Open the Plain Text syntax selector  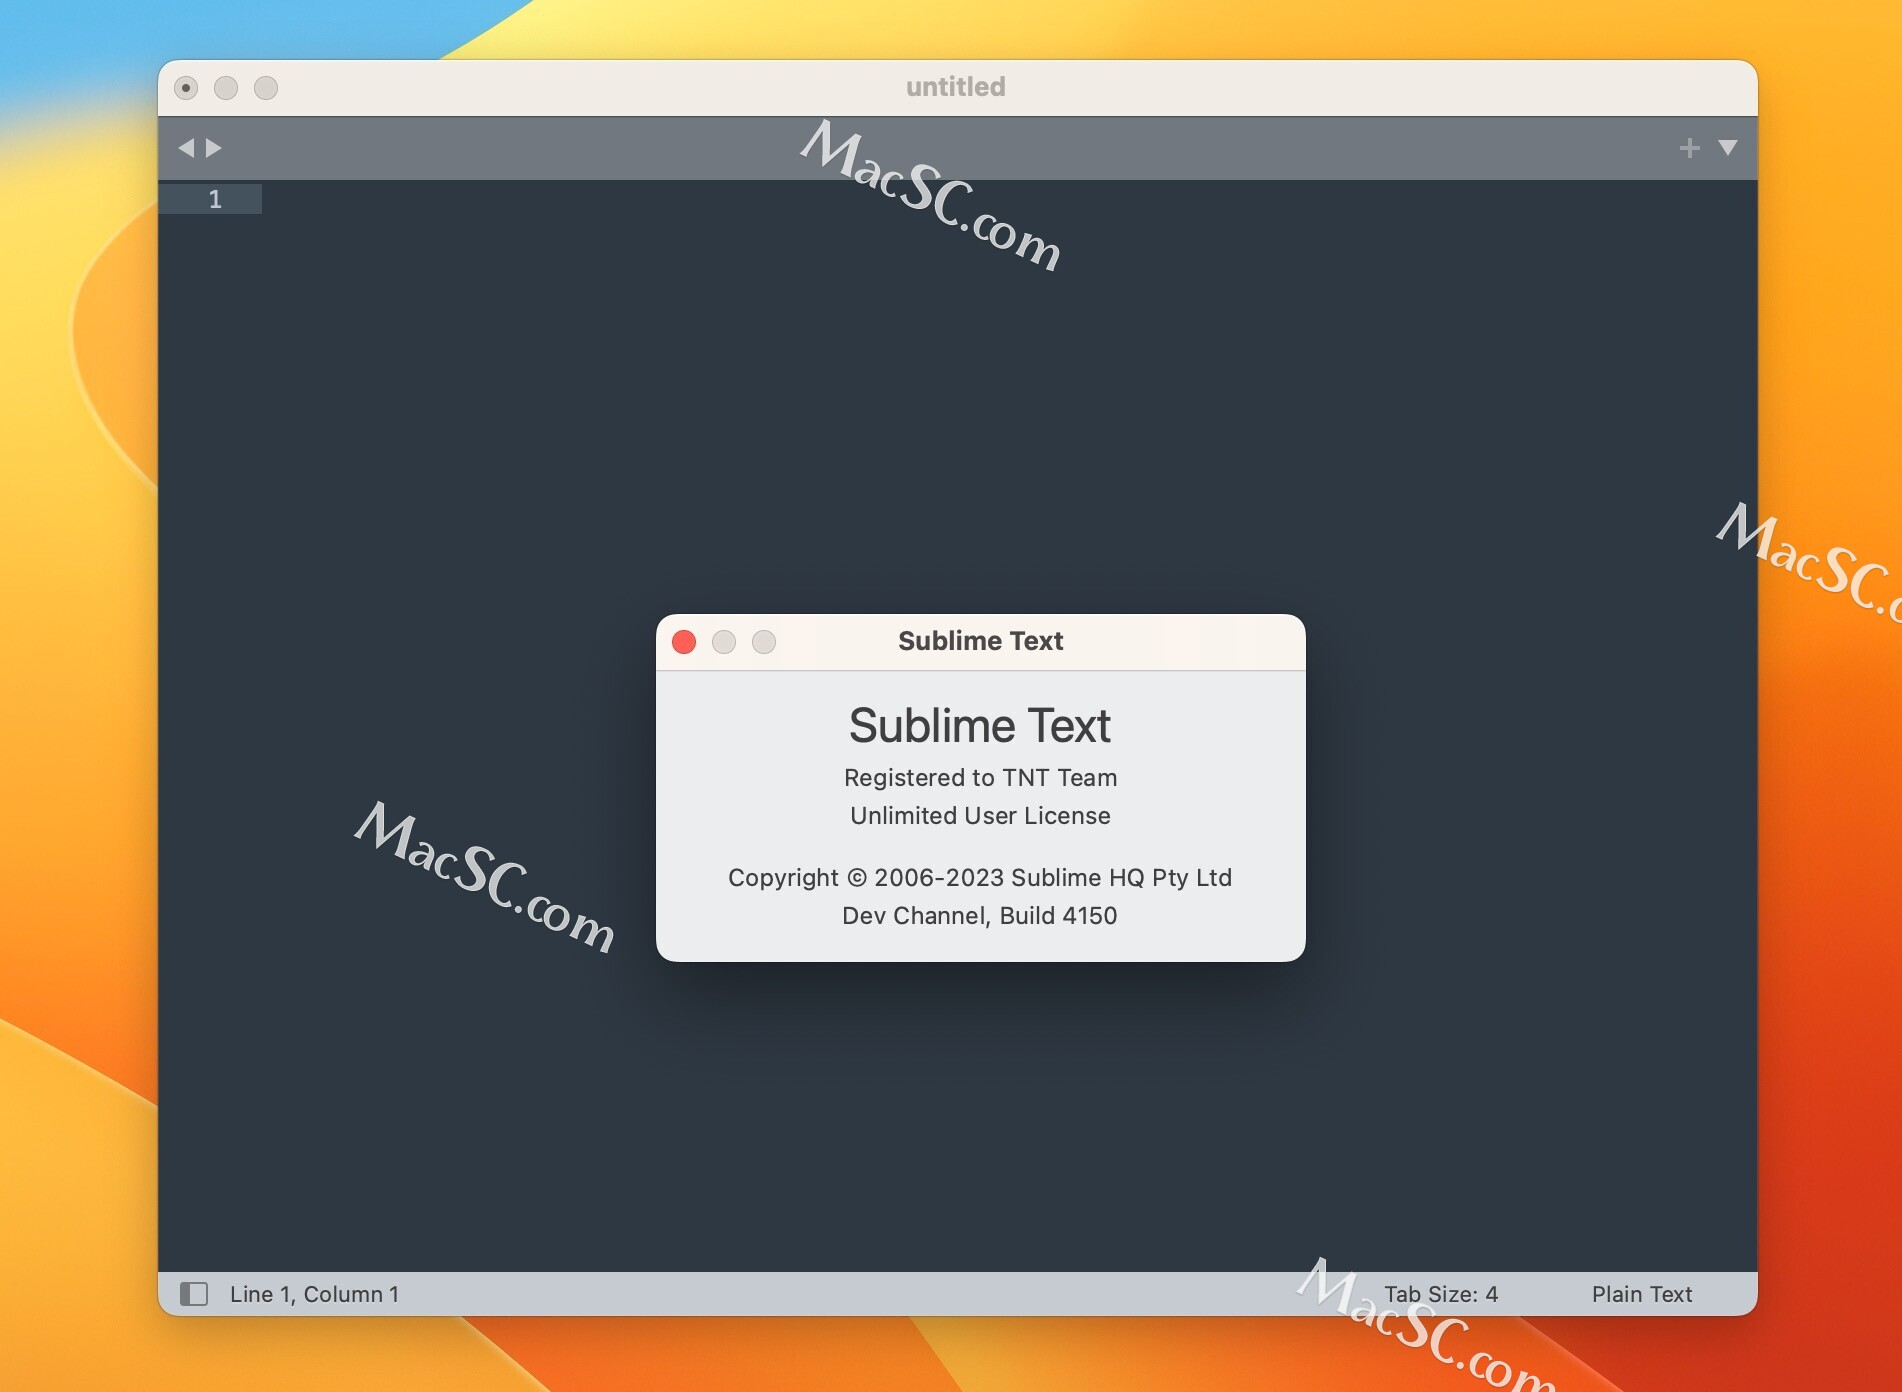point(1642,1294)
